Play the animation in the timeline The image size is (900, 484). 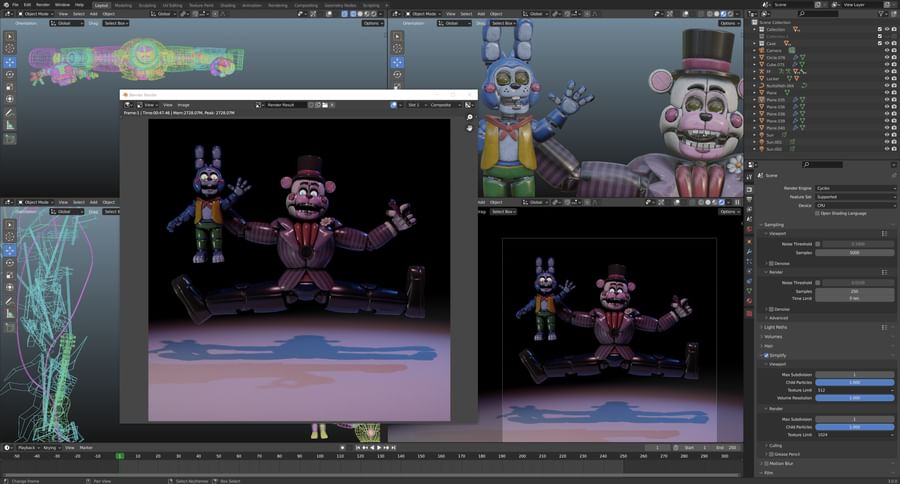[379, 447]
